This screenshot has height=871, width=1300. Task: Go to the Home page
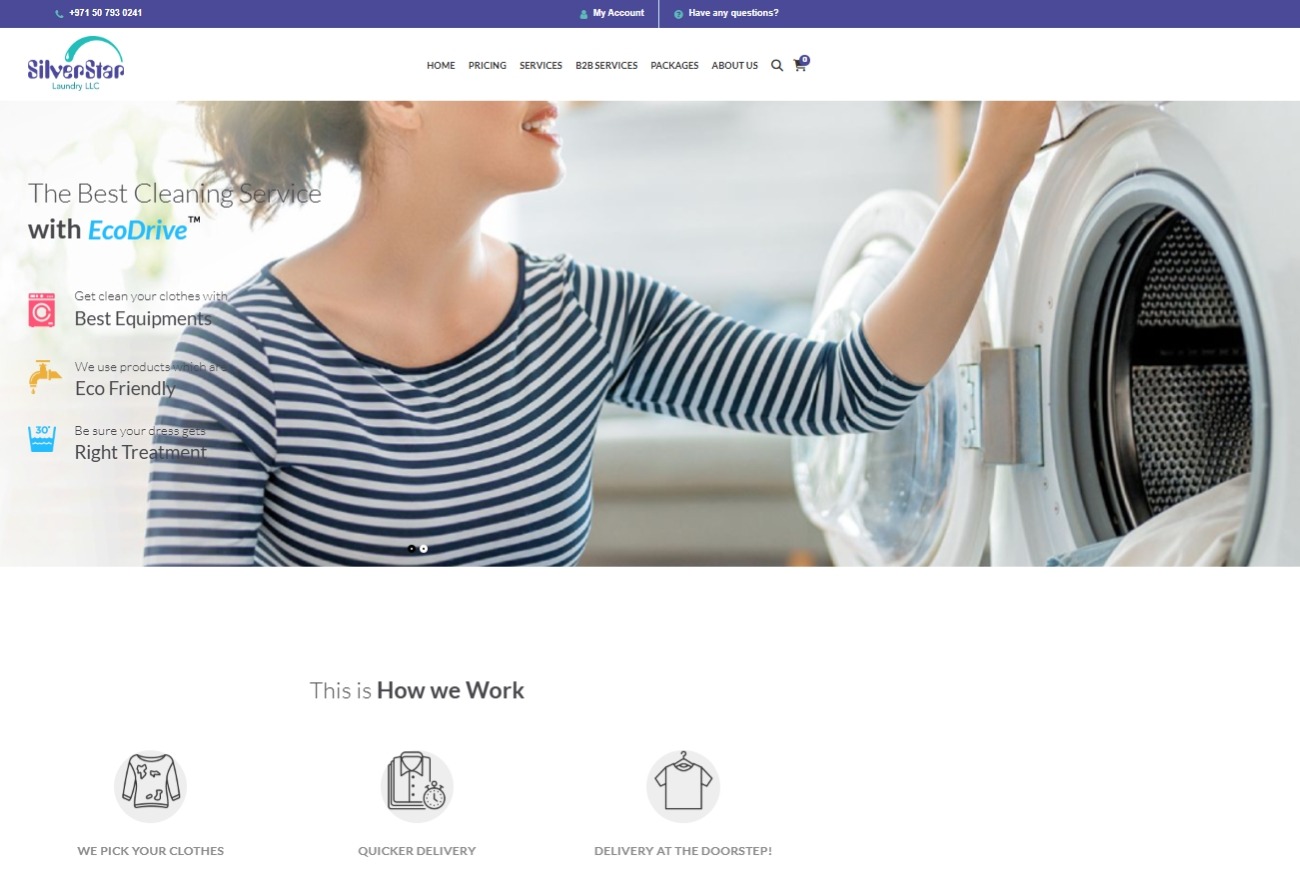[440, 66]
